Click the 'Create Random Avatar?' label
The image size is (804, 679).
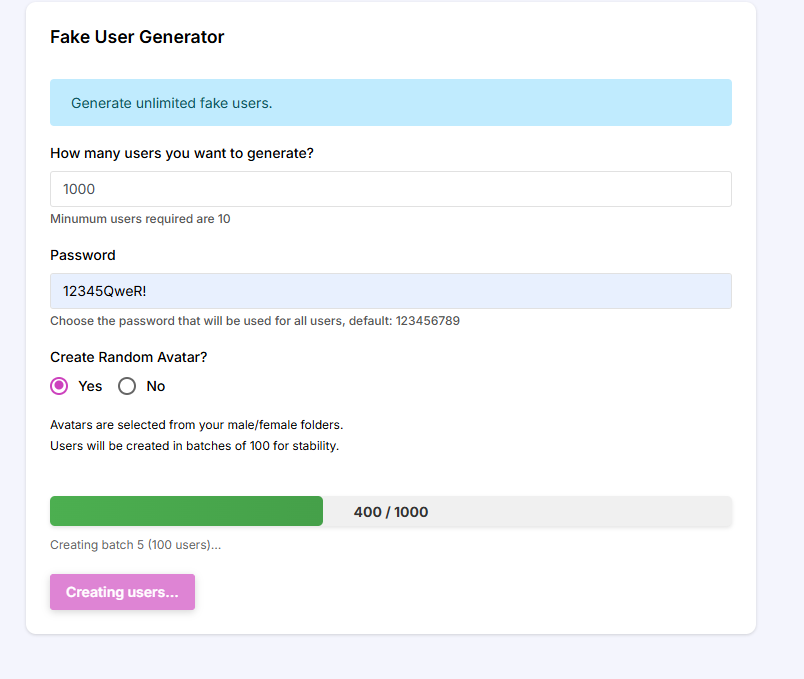tap(127, 357)
